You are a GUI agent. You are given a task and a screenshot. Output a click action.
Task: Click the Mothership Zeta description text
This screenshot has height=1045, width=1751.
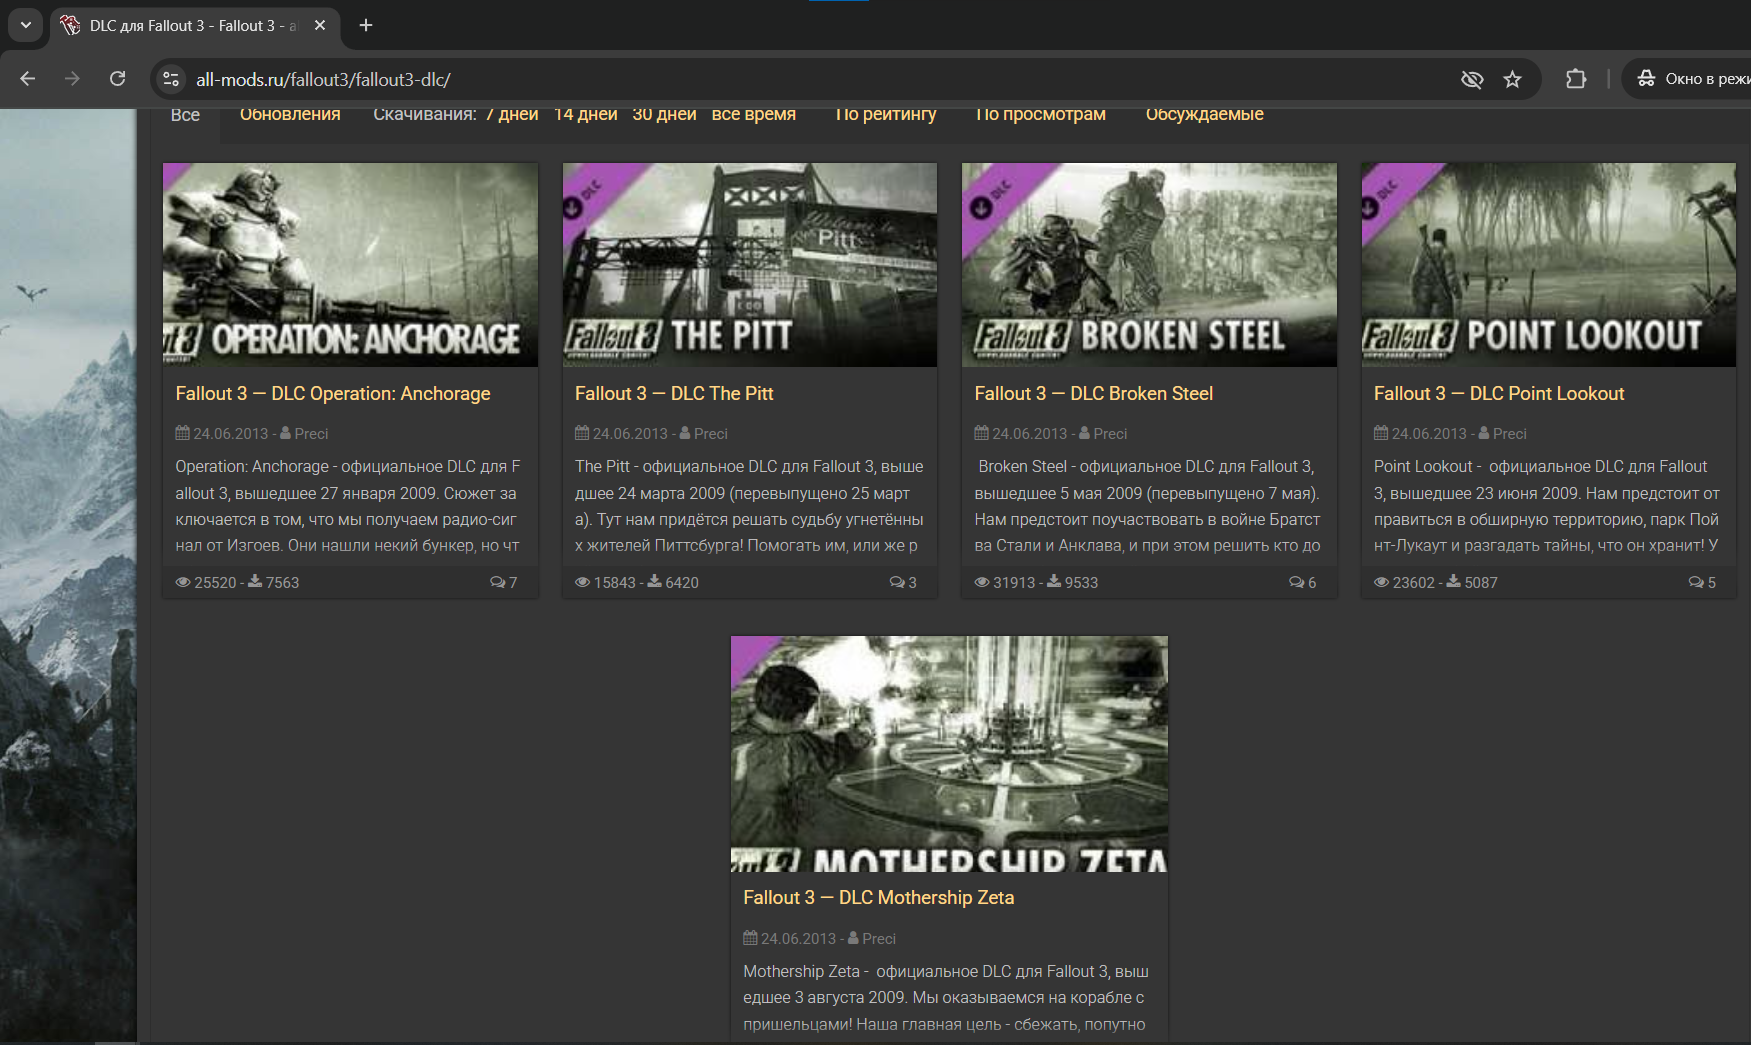point(946,998)
